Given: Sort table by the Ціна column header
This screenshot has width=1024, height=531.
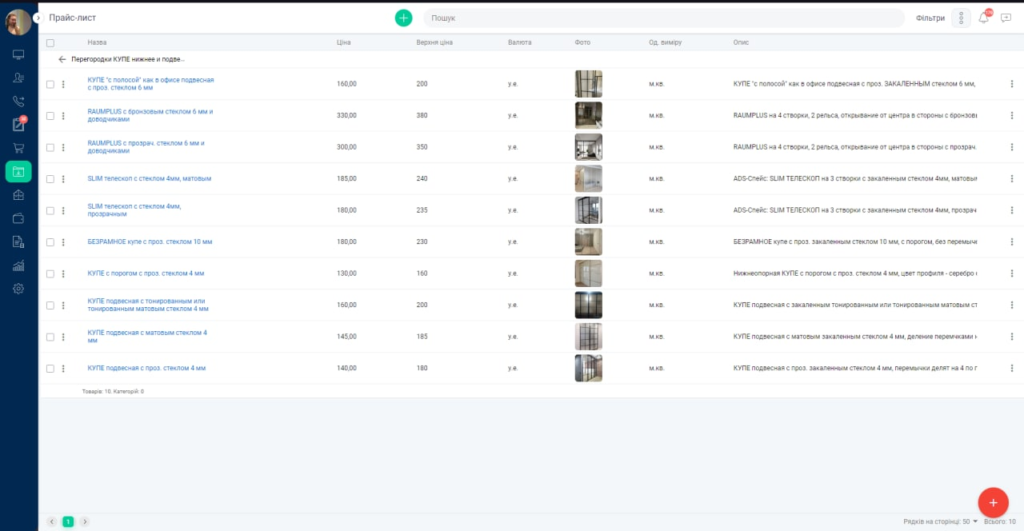Looking at the screenshot, I should click(x=344, y=43).
